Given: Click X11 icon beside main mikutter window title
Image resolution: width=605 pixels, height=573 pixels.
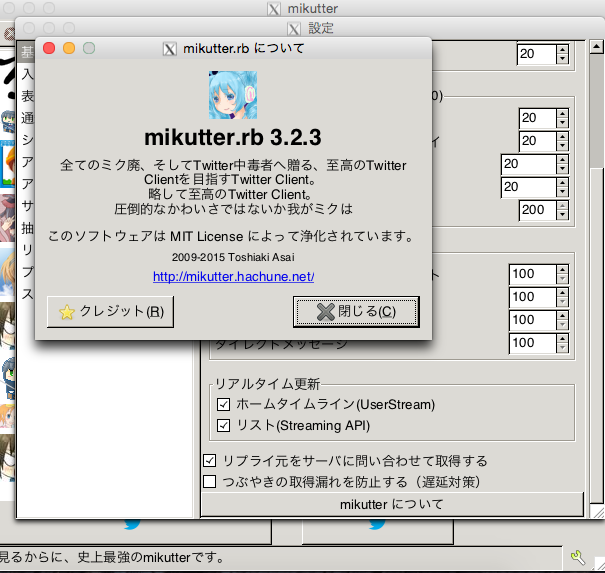Looking at the screenshot, I should click(x=274, y=9).
